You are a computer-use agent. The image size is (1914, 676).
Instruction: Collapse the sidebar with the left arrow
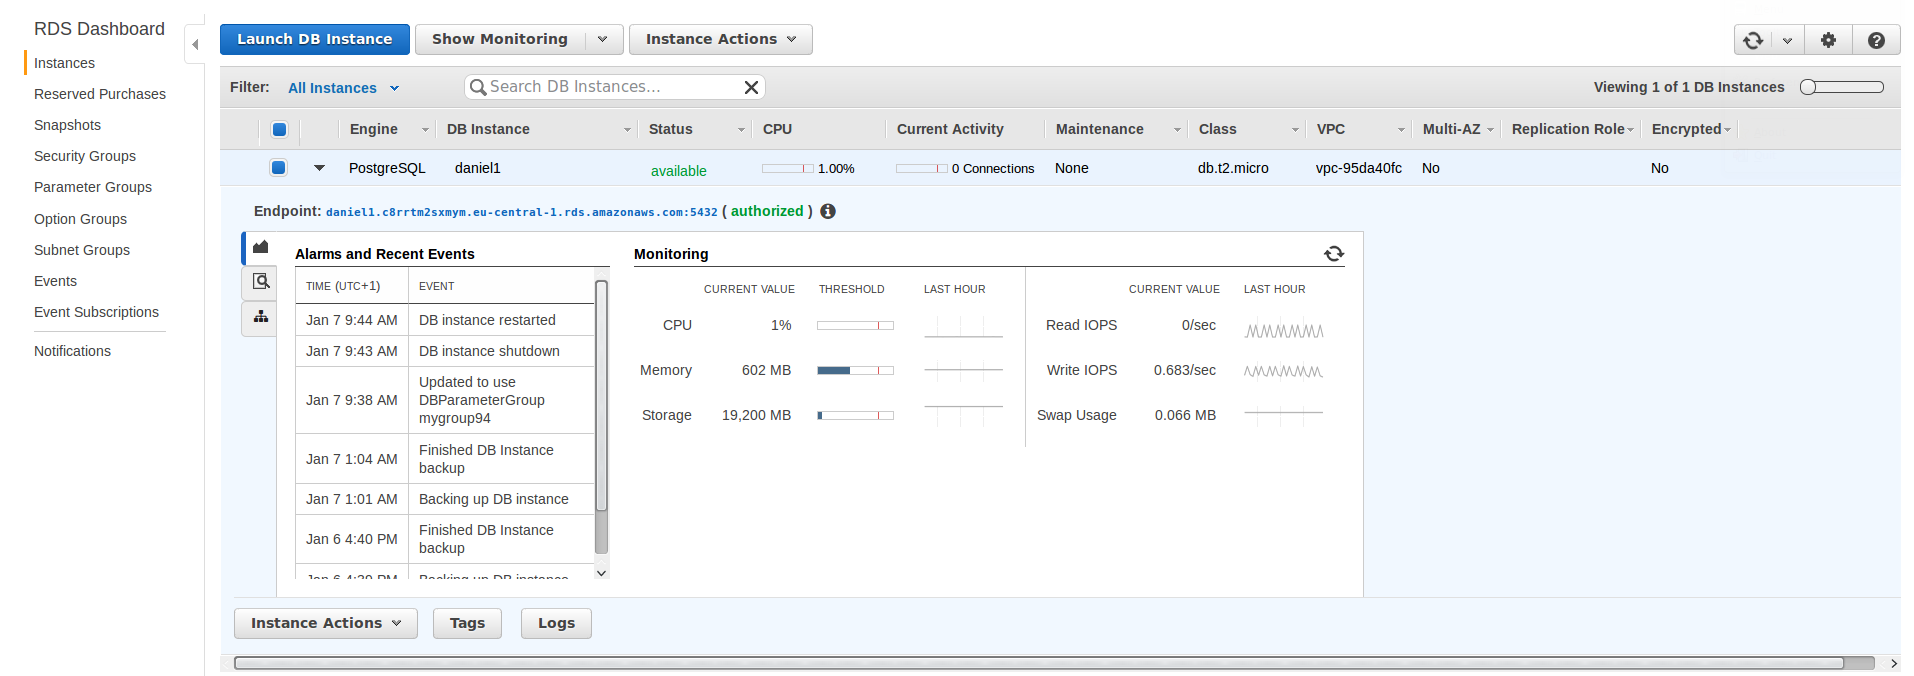195,44
